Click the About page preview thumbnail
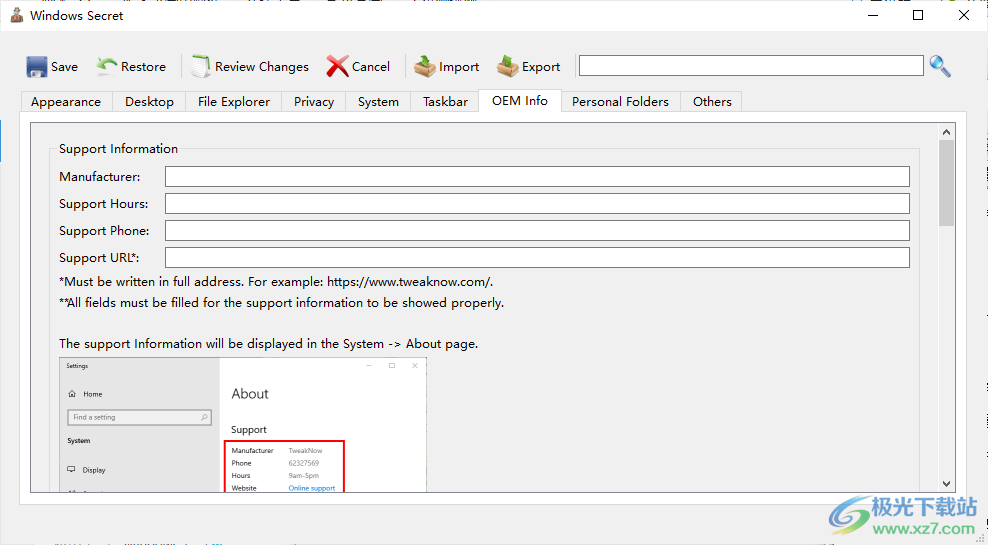This screenshot has width=988, height=545. point(243,425)
